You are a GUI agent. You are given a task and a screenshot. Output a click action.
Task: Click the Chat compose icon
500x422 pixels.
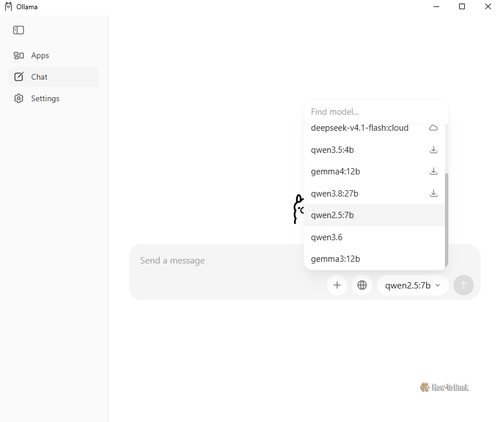[19, 77]
